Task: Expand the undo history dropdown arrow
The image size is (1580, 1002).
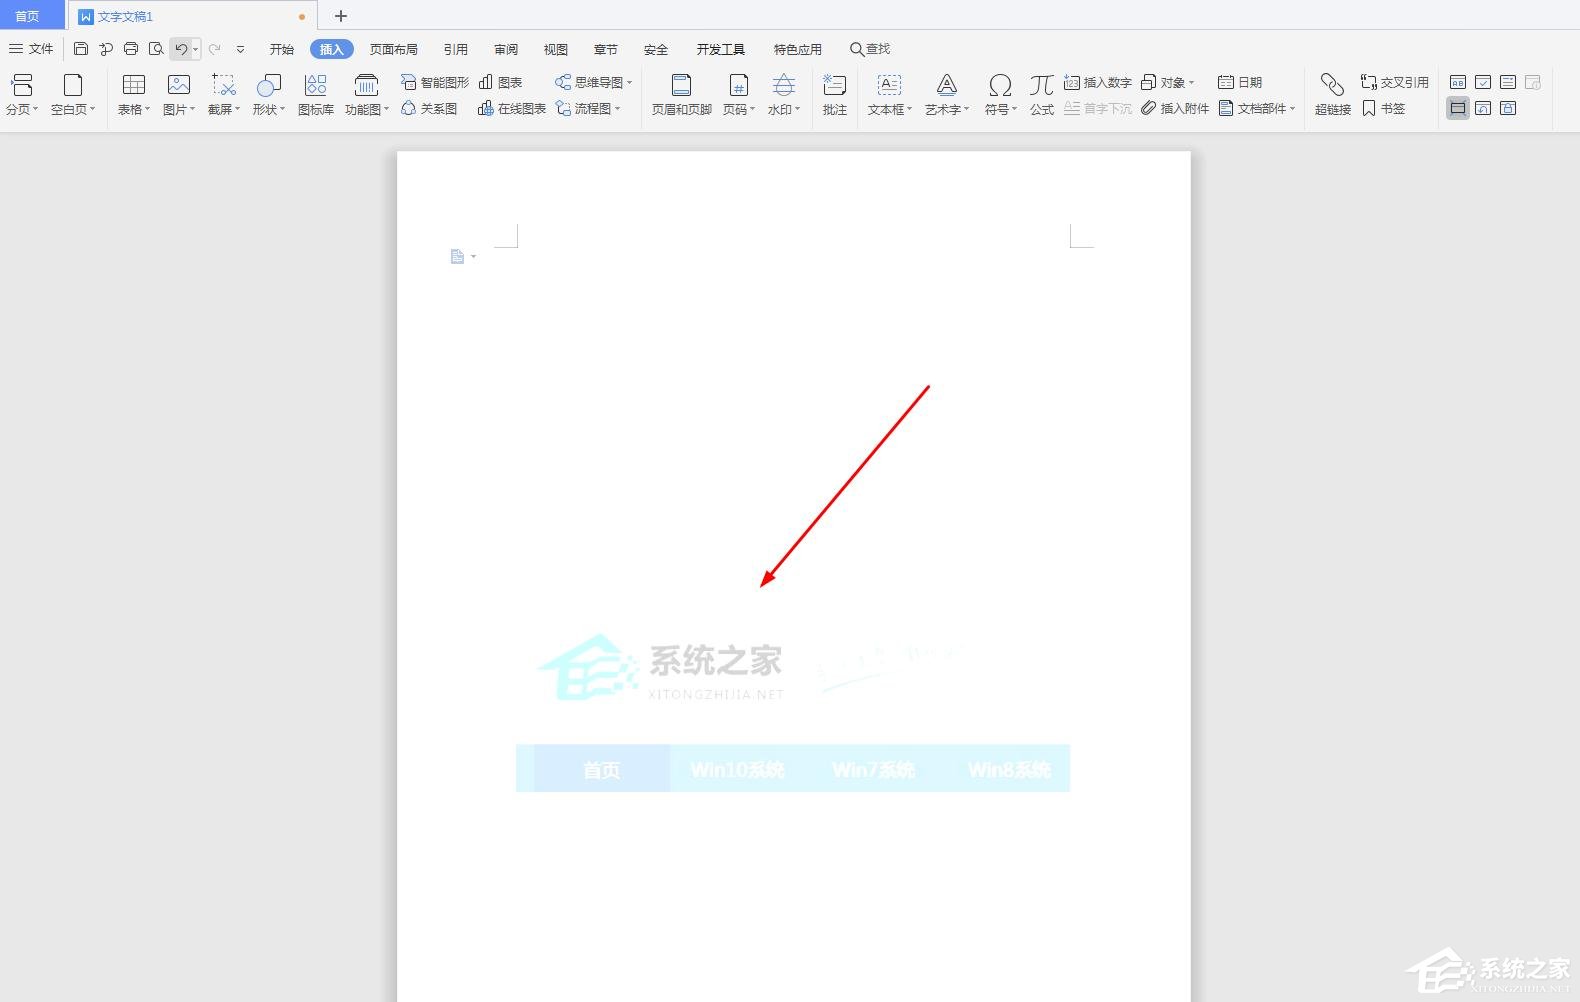Action: (x=195, y=49)
